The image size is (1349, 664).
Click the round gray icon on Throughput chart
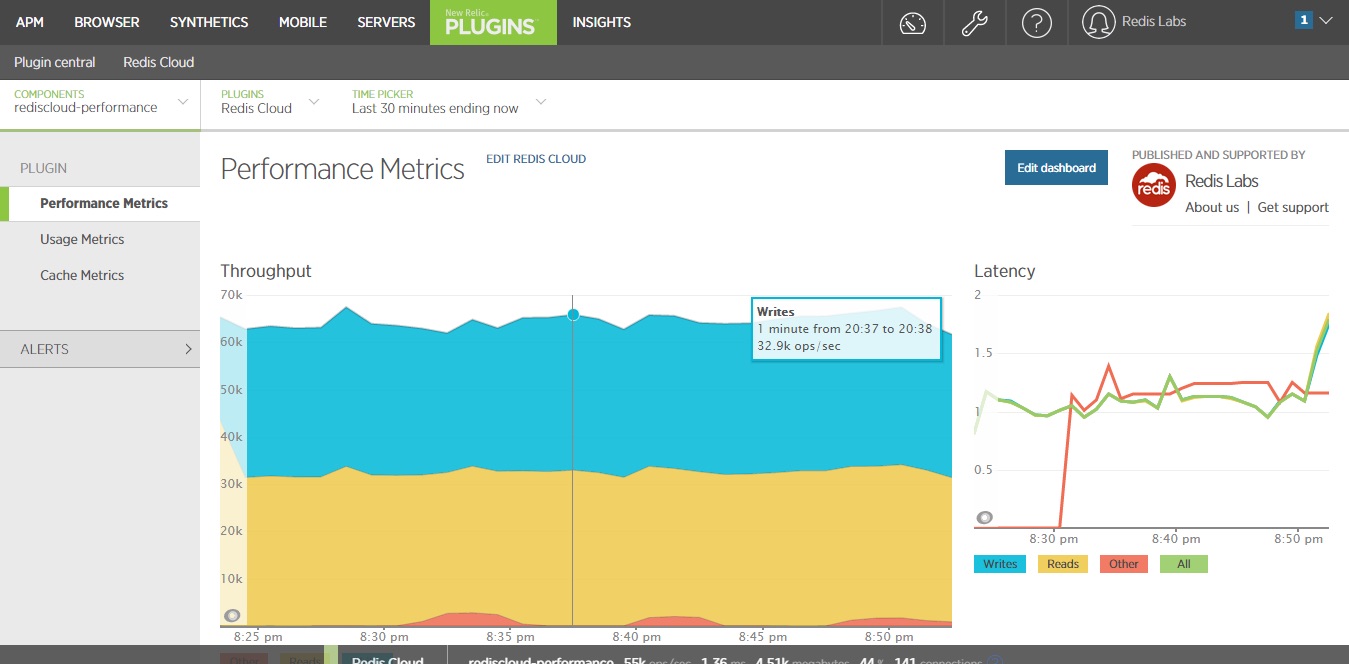233,616
